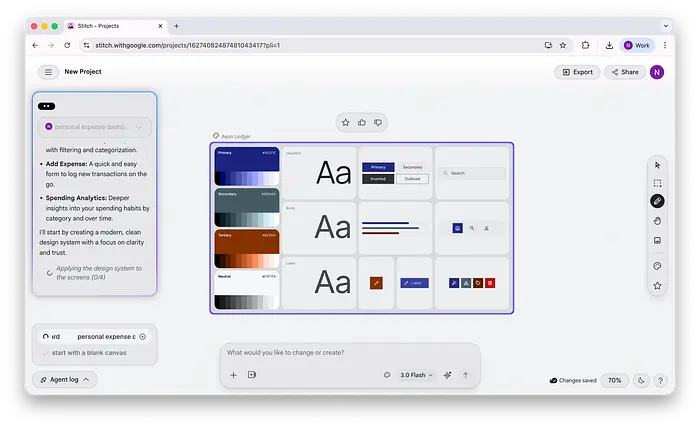This screenshot has width=700, height=428.
Task: Click the Share button
Action: [x=624, y=72]
